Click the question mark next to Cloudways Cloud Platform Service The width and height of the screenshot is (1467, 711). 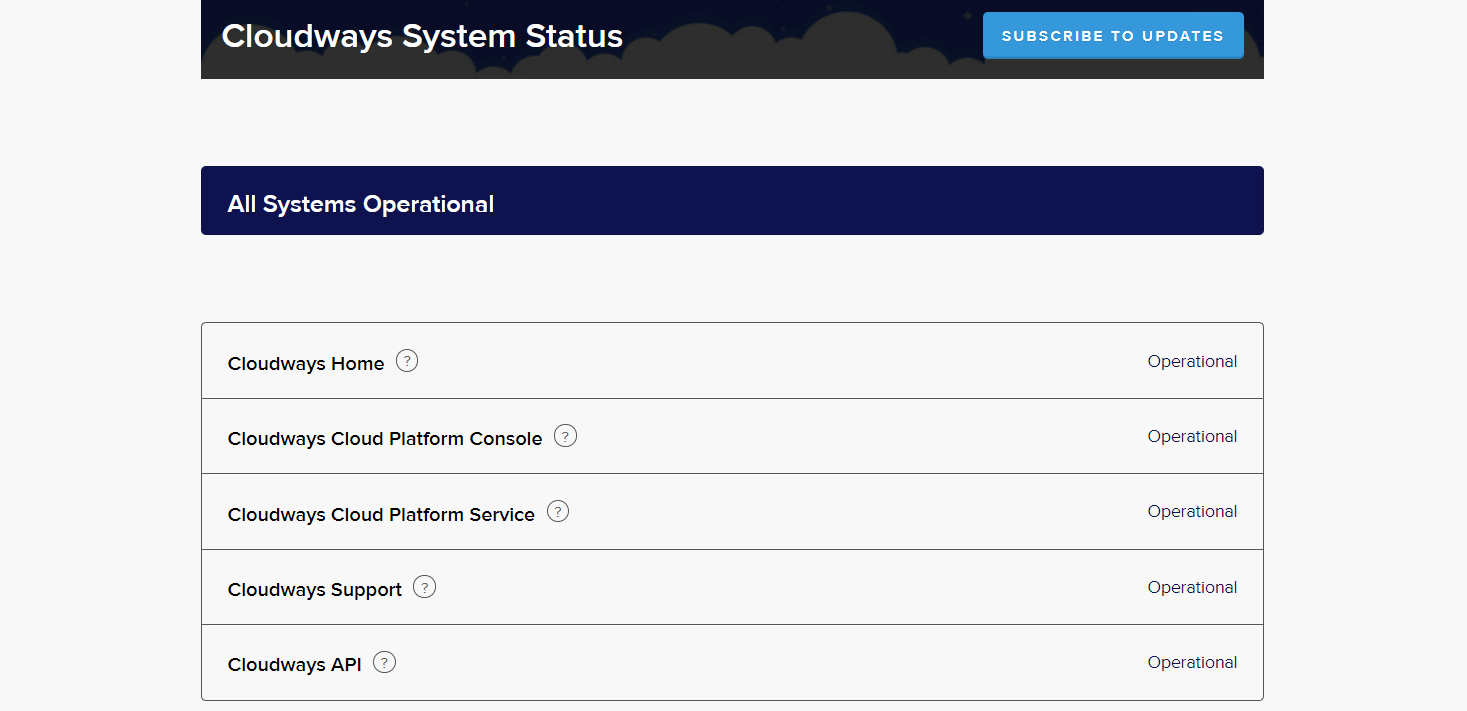(558, 511)
